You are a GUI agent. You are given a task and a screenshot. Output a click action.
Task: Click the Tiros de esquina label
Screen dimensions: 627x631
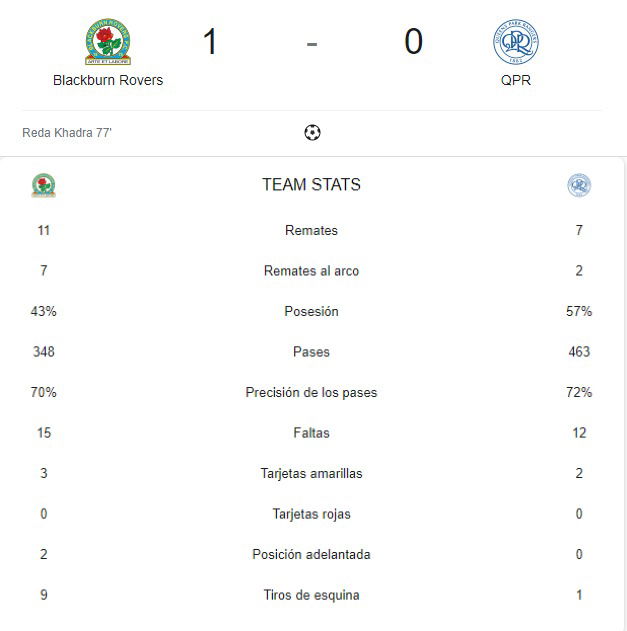(311, 595)
